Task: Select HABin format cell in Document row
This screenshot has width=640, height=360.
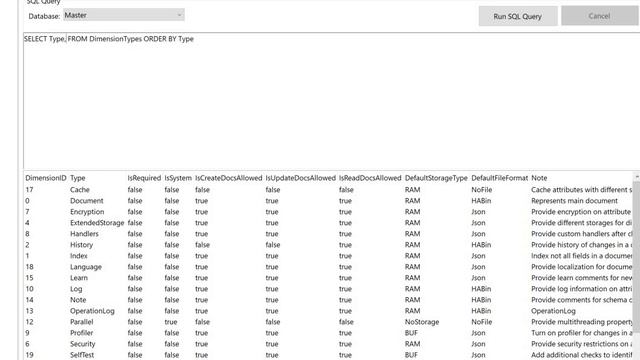Action: (481, 201)
